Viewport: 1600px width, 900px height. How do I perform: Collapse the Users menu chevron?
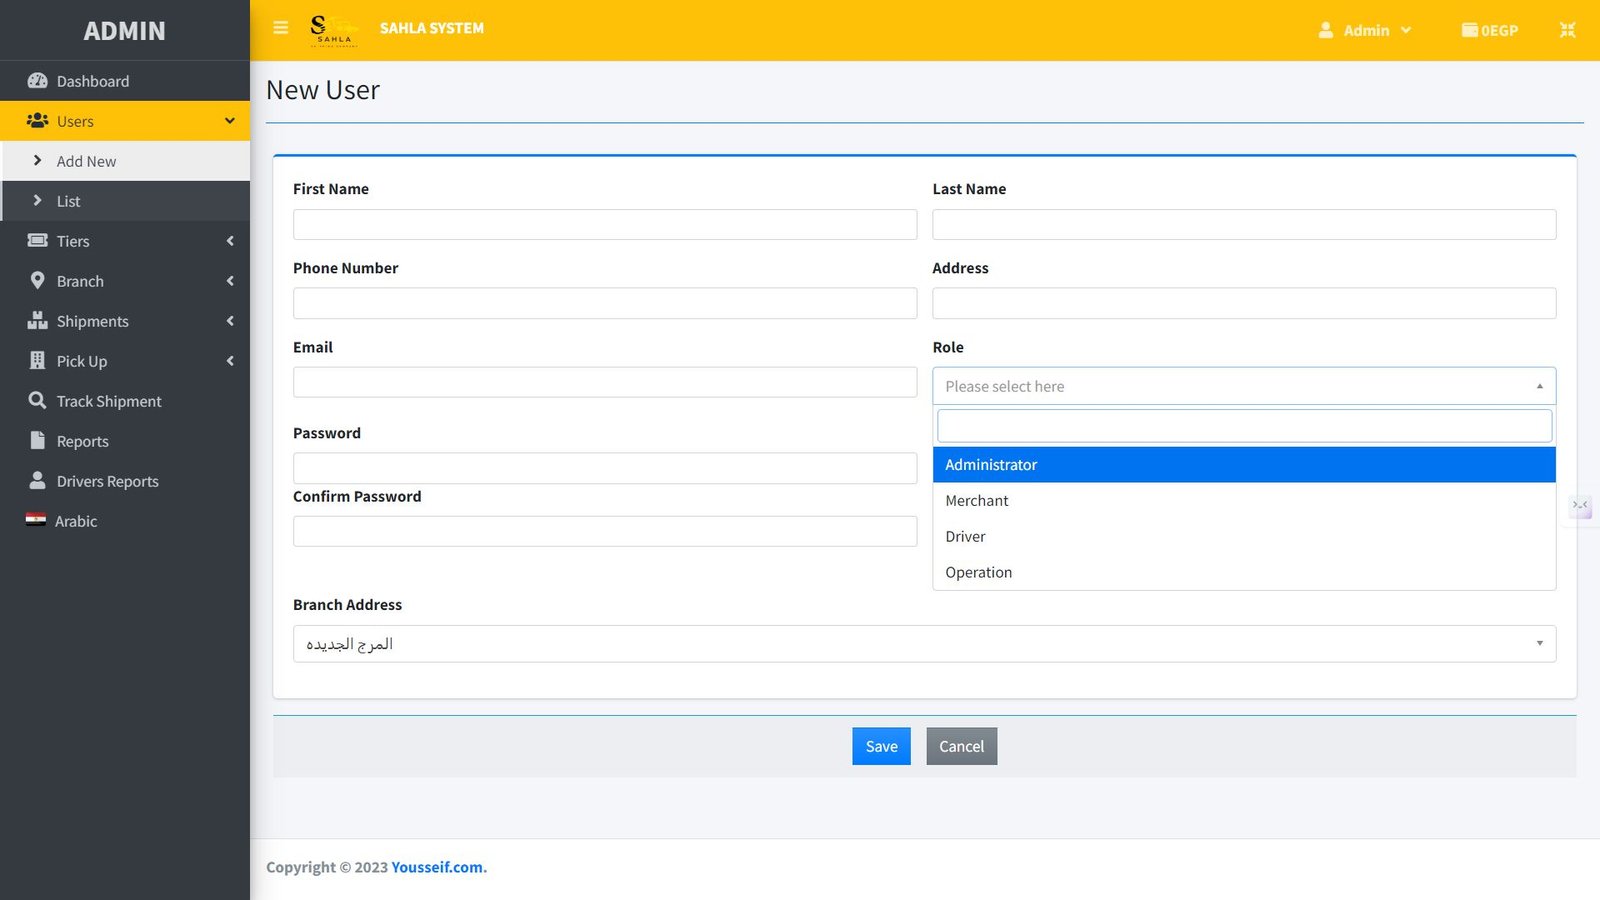[230, 121]
